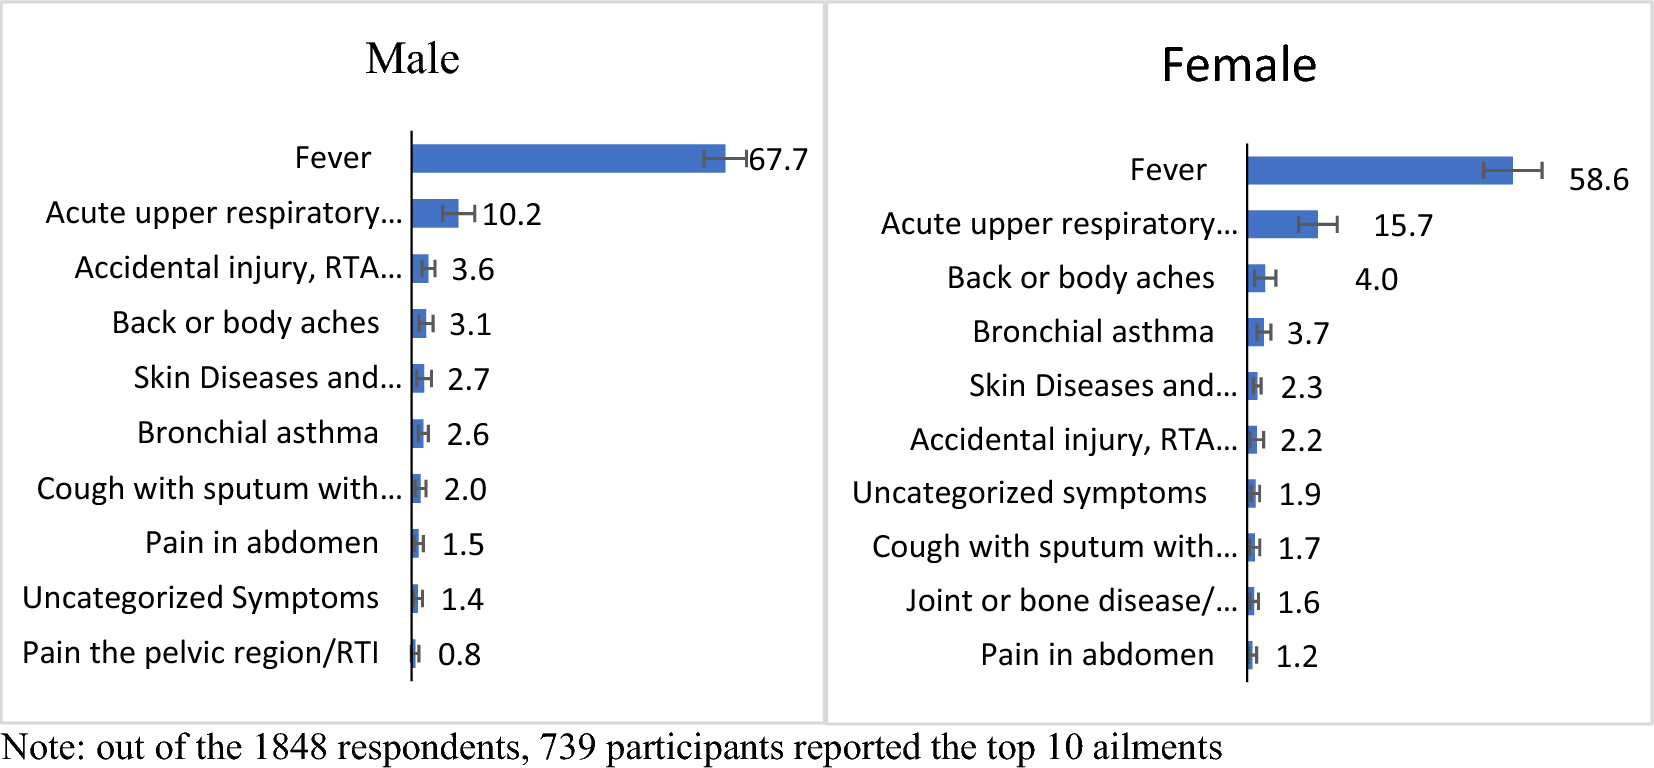Click the Female "Bronchial asthma" label
Image resolution: width=1654 pixels, height=768 pixels.
(x=1093, y=332)
